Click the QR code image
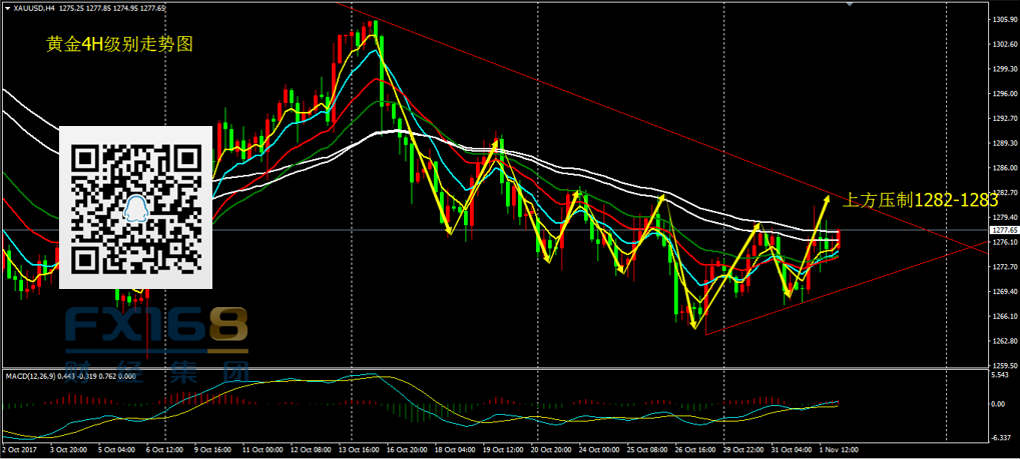Image resolution: width=1020 pixels, height=459 pixels. [136, 207]
